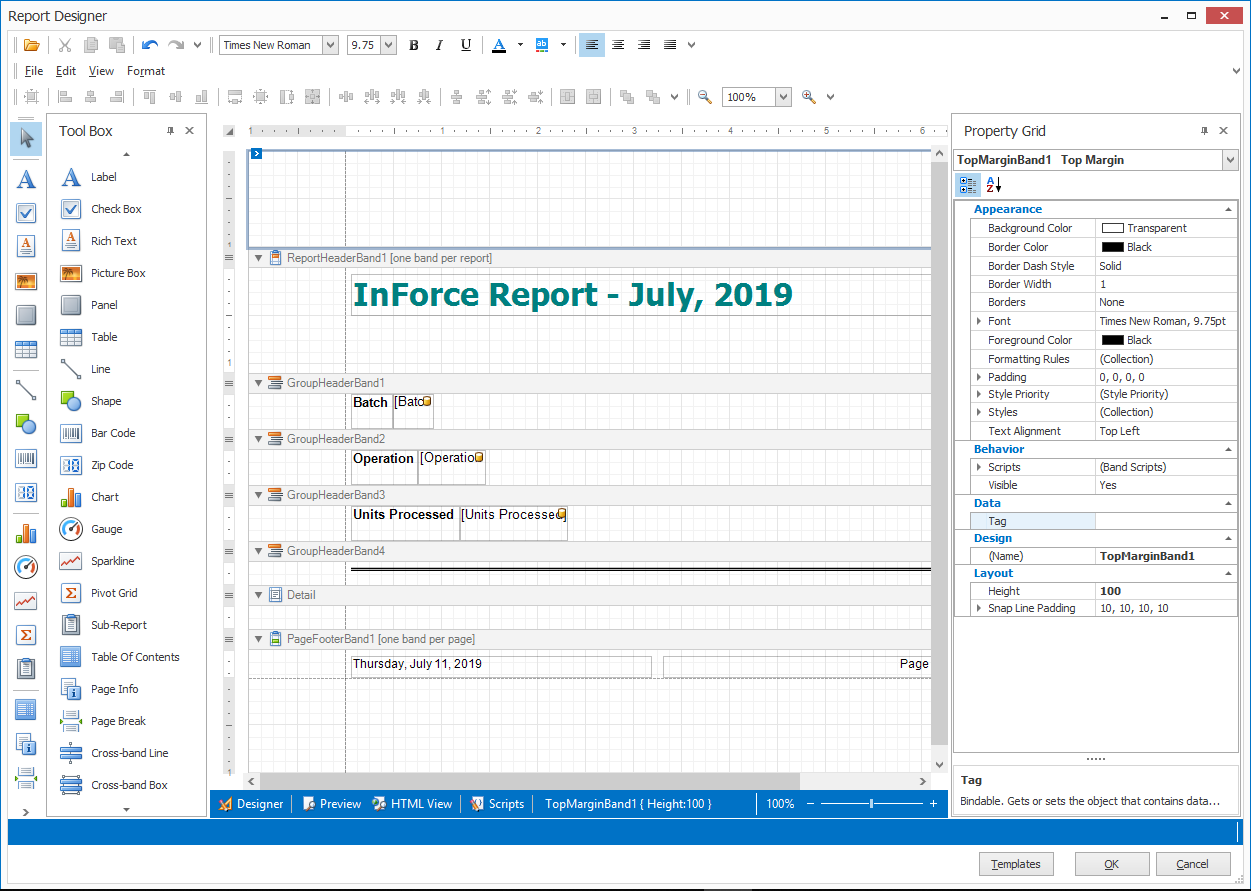Enable centered text alignment
The height and width of the screenshot is (891, 1251).
(x=617, y=45)
